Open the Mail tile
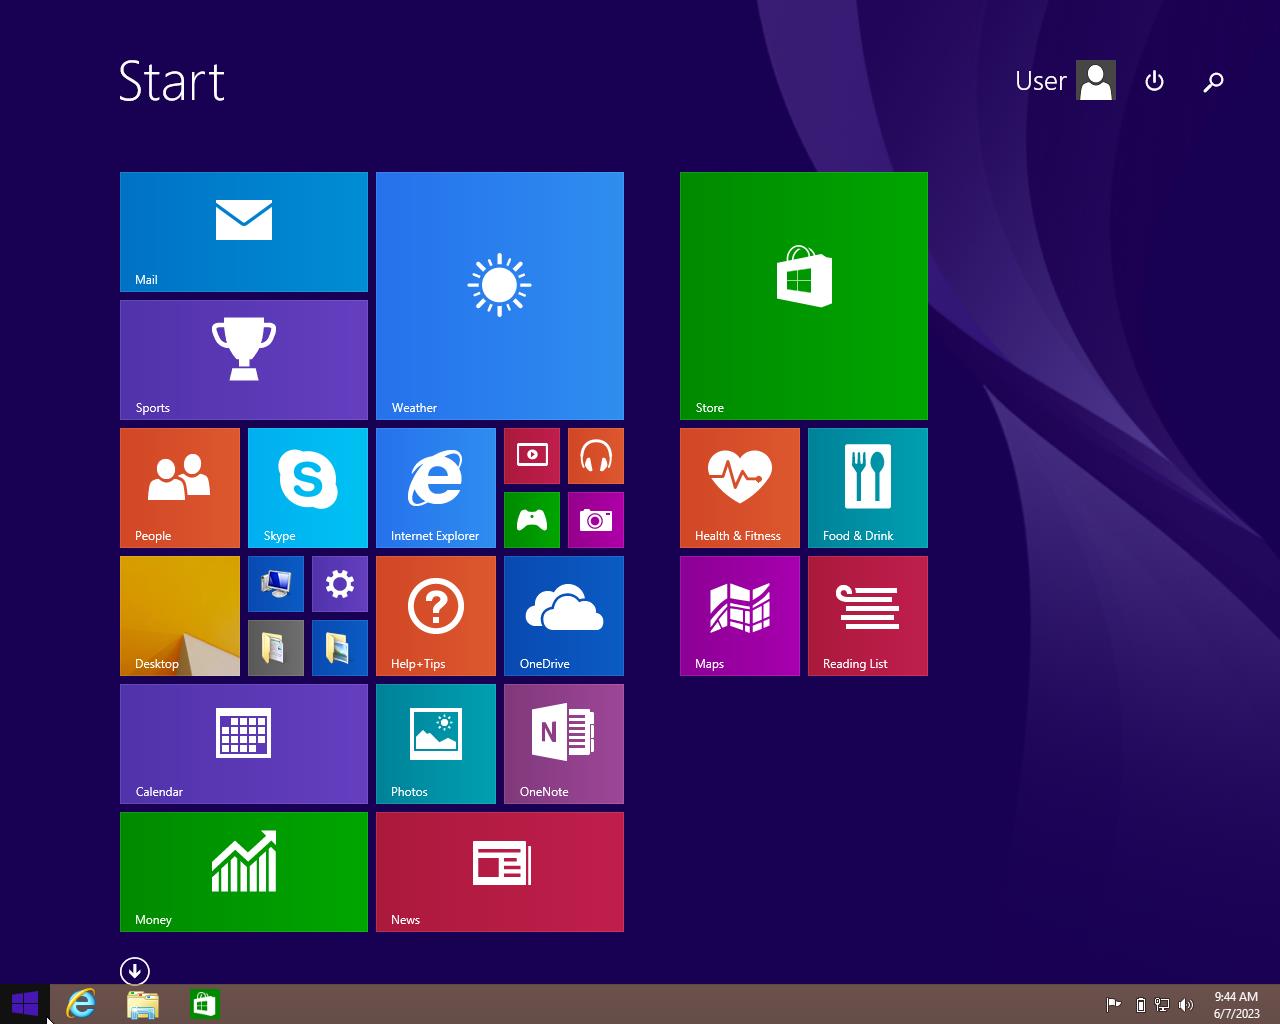This screenshot has height=1024, width=1280. pyautogui.click(x=243, y=232)
